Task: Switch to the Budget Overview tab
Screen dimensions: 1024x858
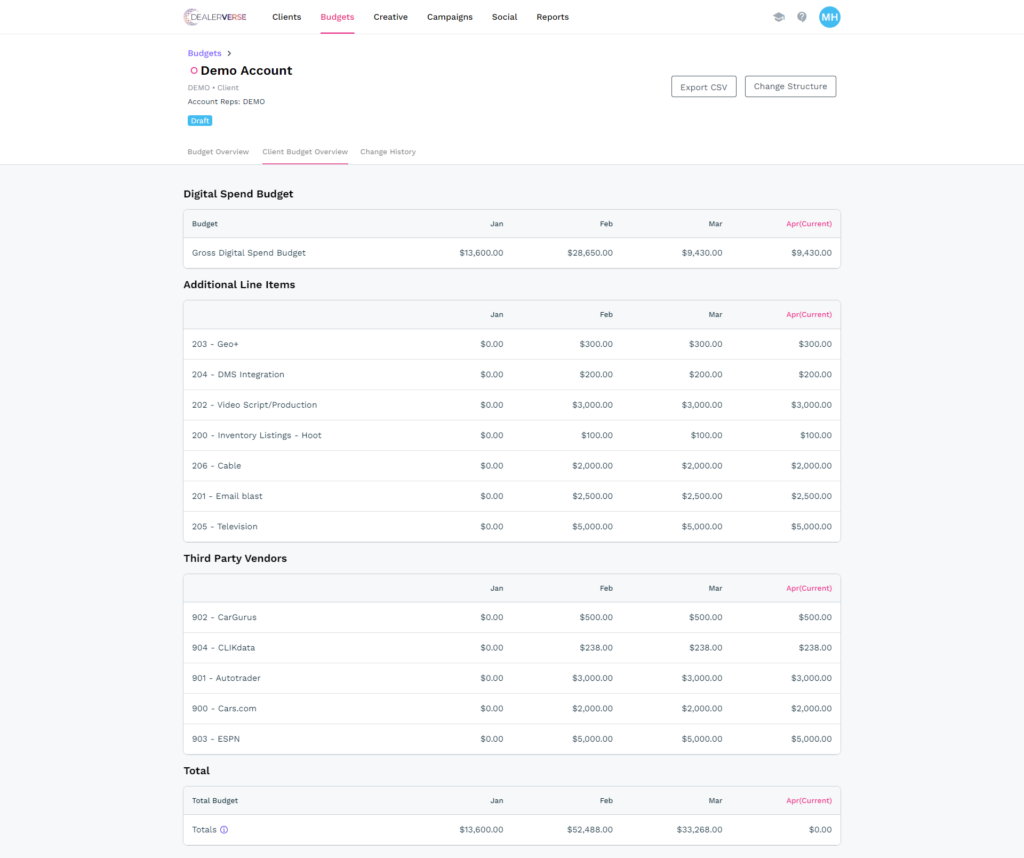Action: (x=218, y=152)
